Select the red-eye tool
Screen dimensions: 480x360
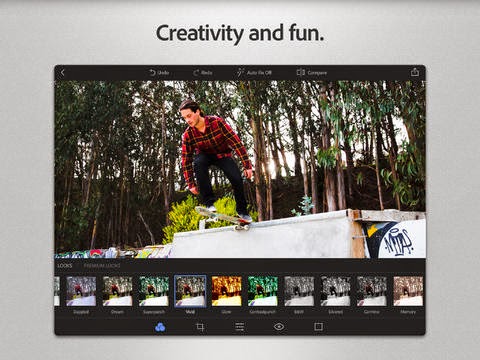pyautogui.click(x=279, y=327)
